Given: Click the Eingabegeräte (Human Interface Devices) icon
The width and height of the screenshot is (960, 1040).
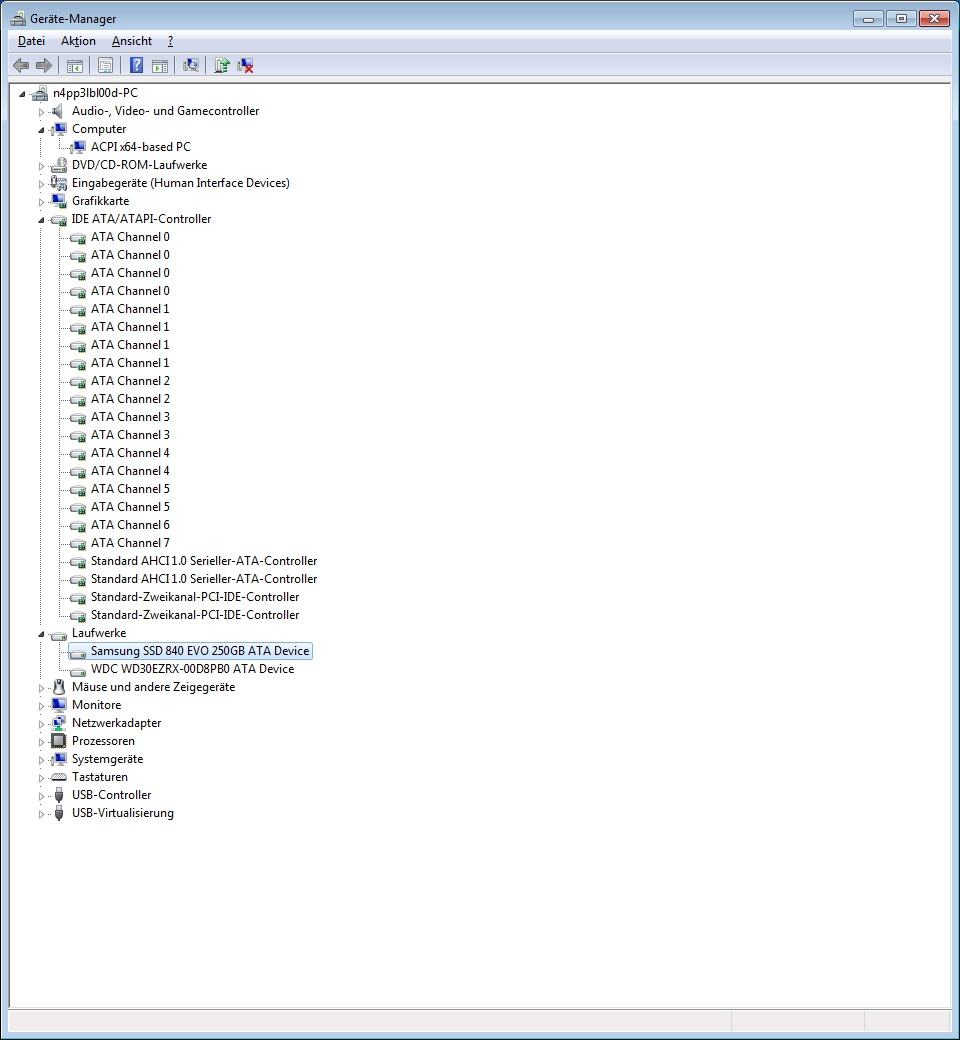Looking at the screenshot, I should coord(58,182).
